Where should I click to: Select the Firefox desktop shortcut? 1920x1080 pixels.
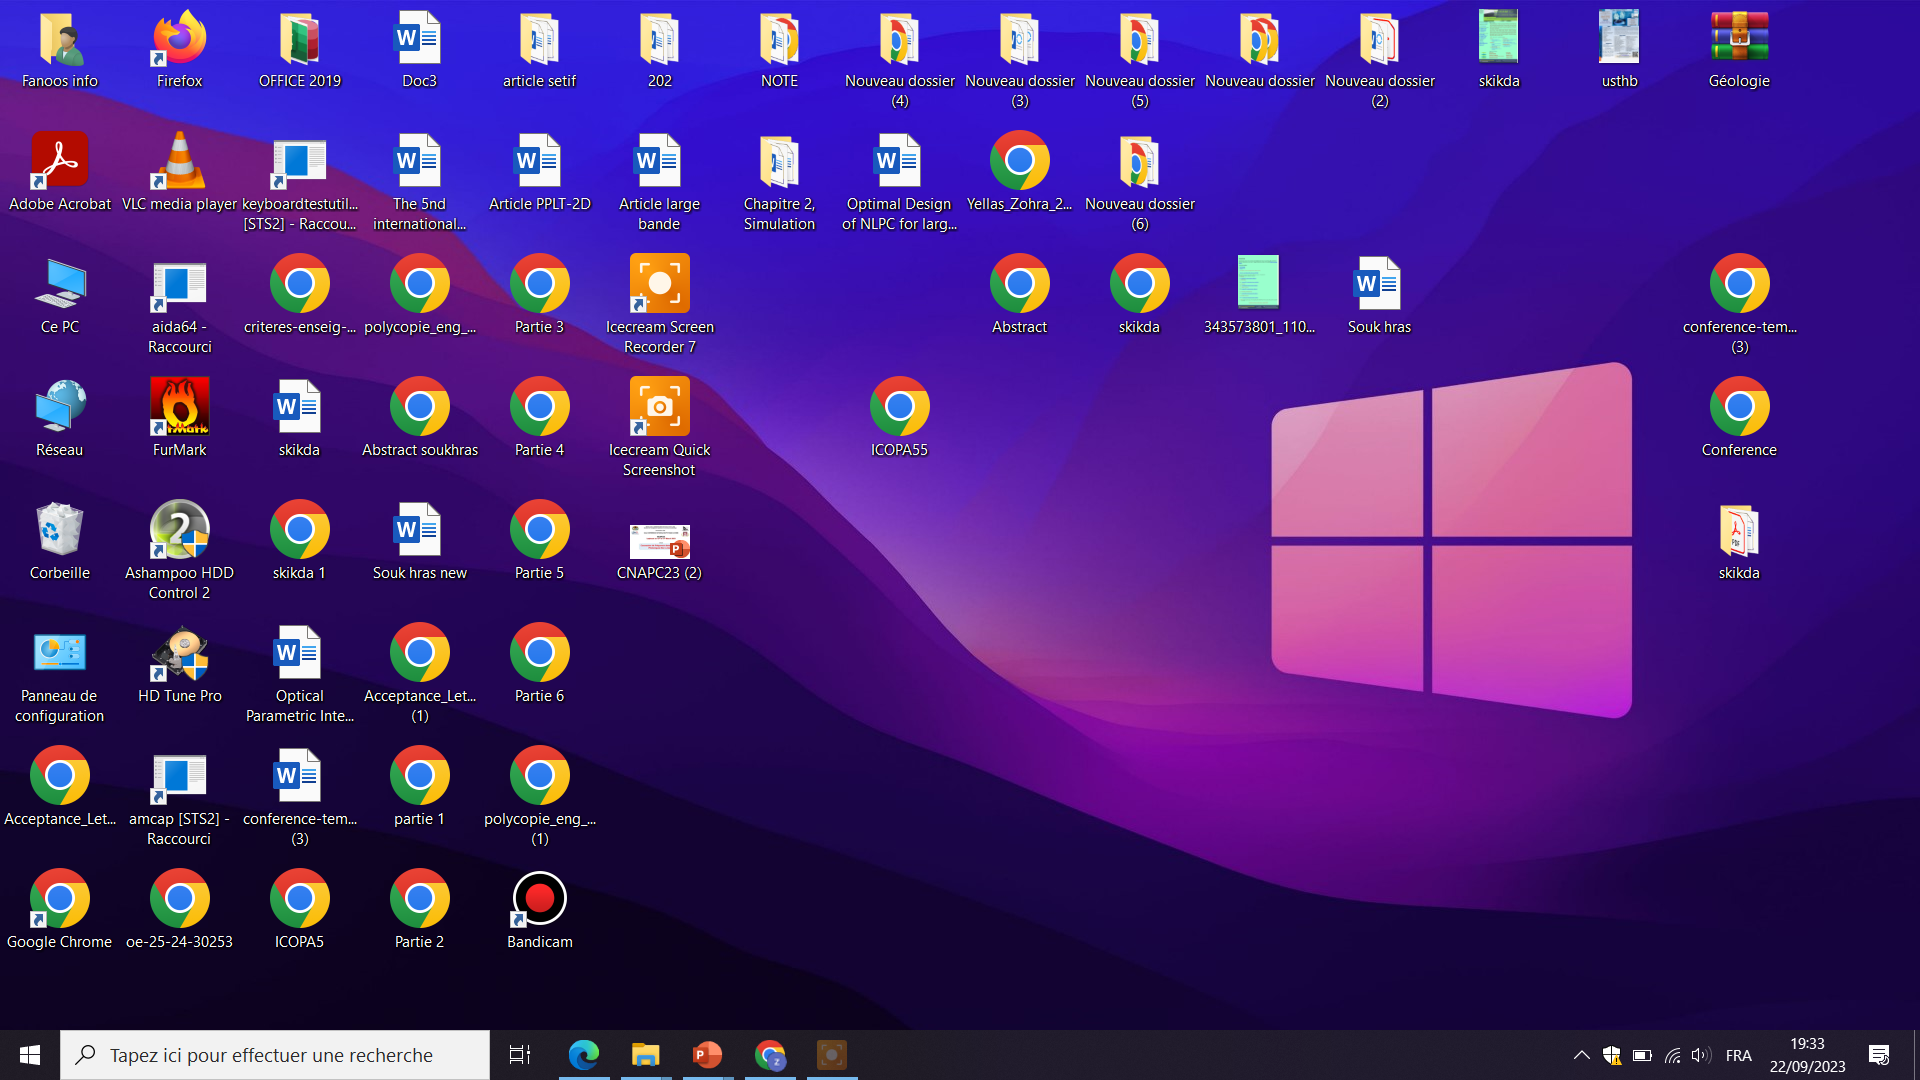pyautogui.click(x=180, y=40)
